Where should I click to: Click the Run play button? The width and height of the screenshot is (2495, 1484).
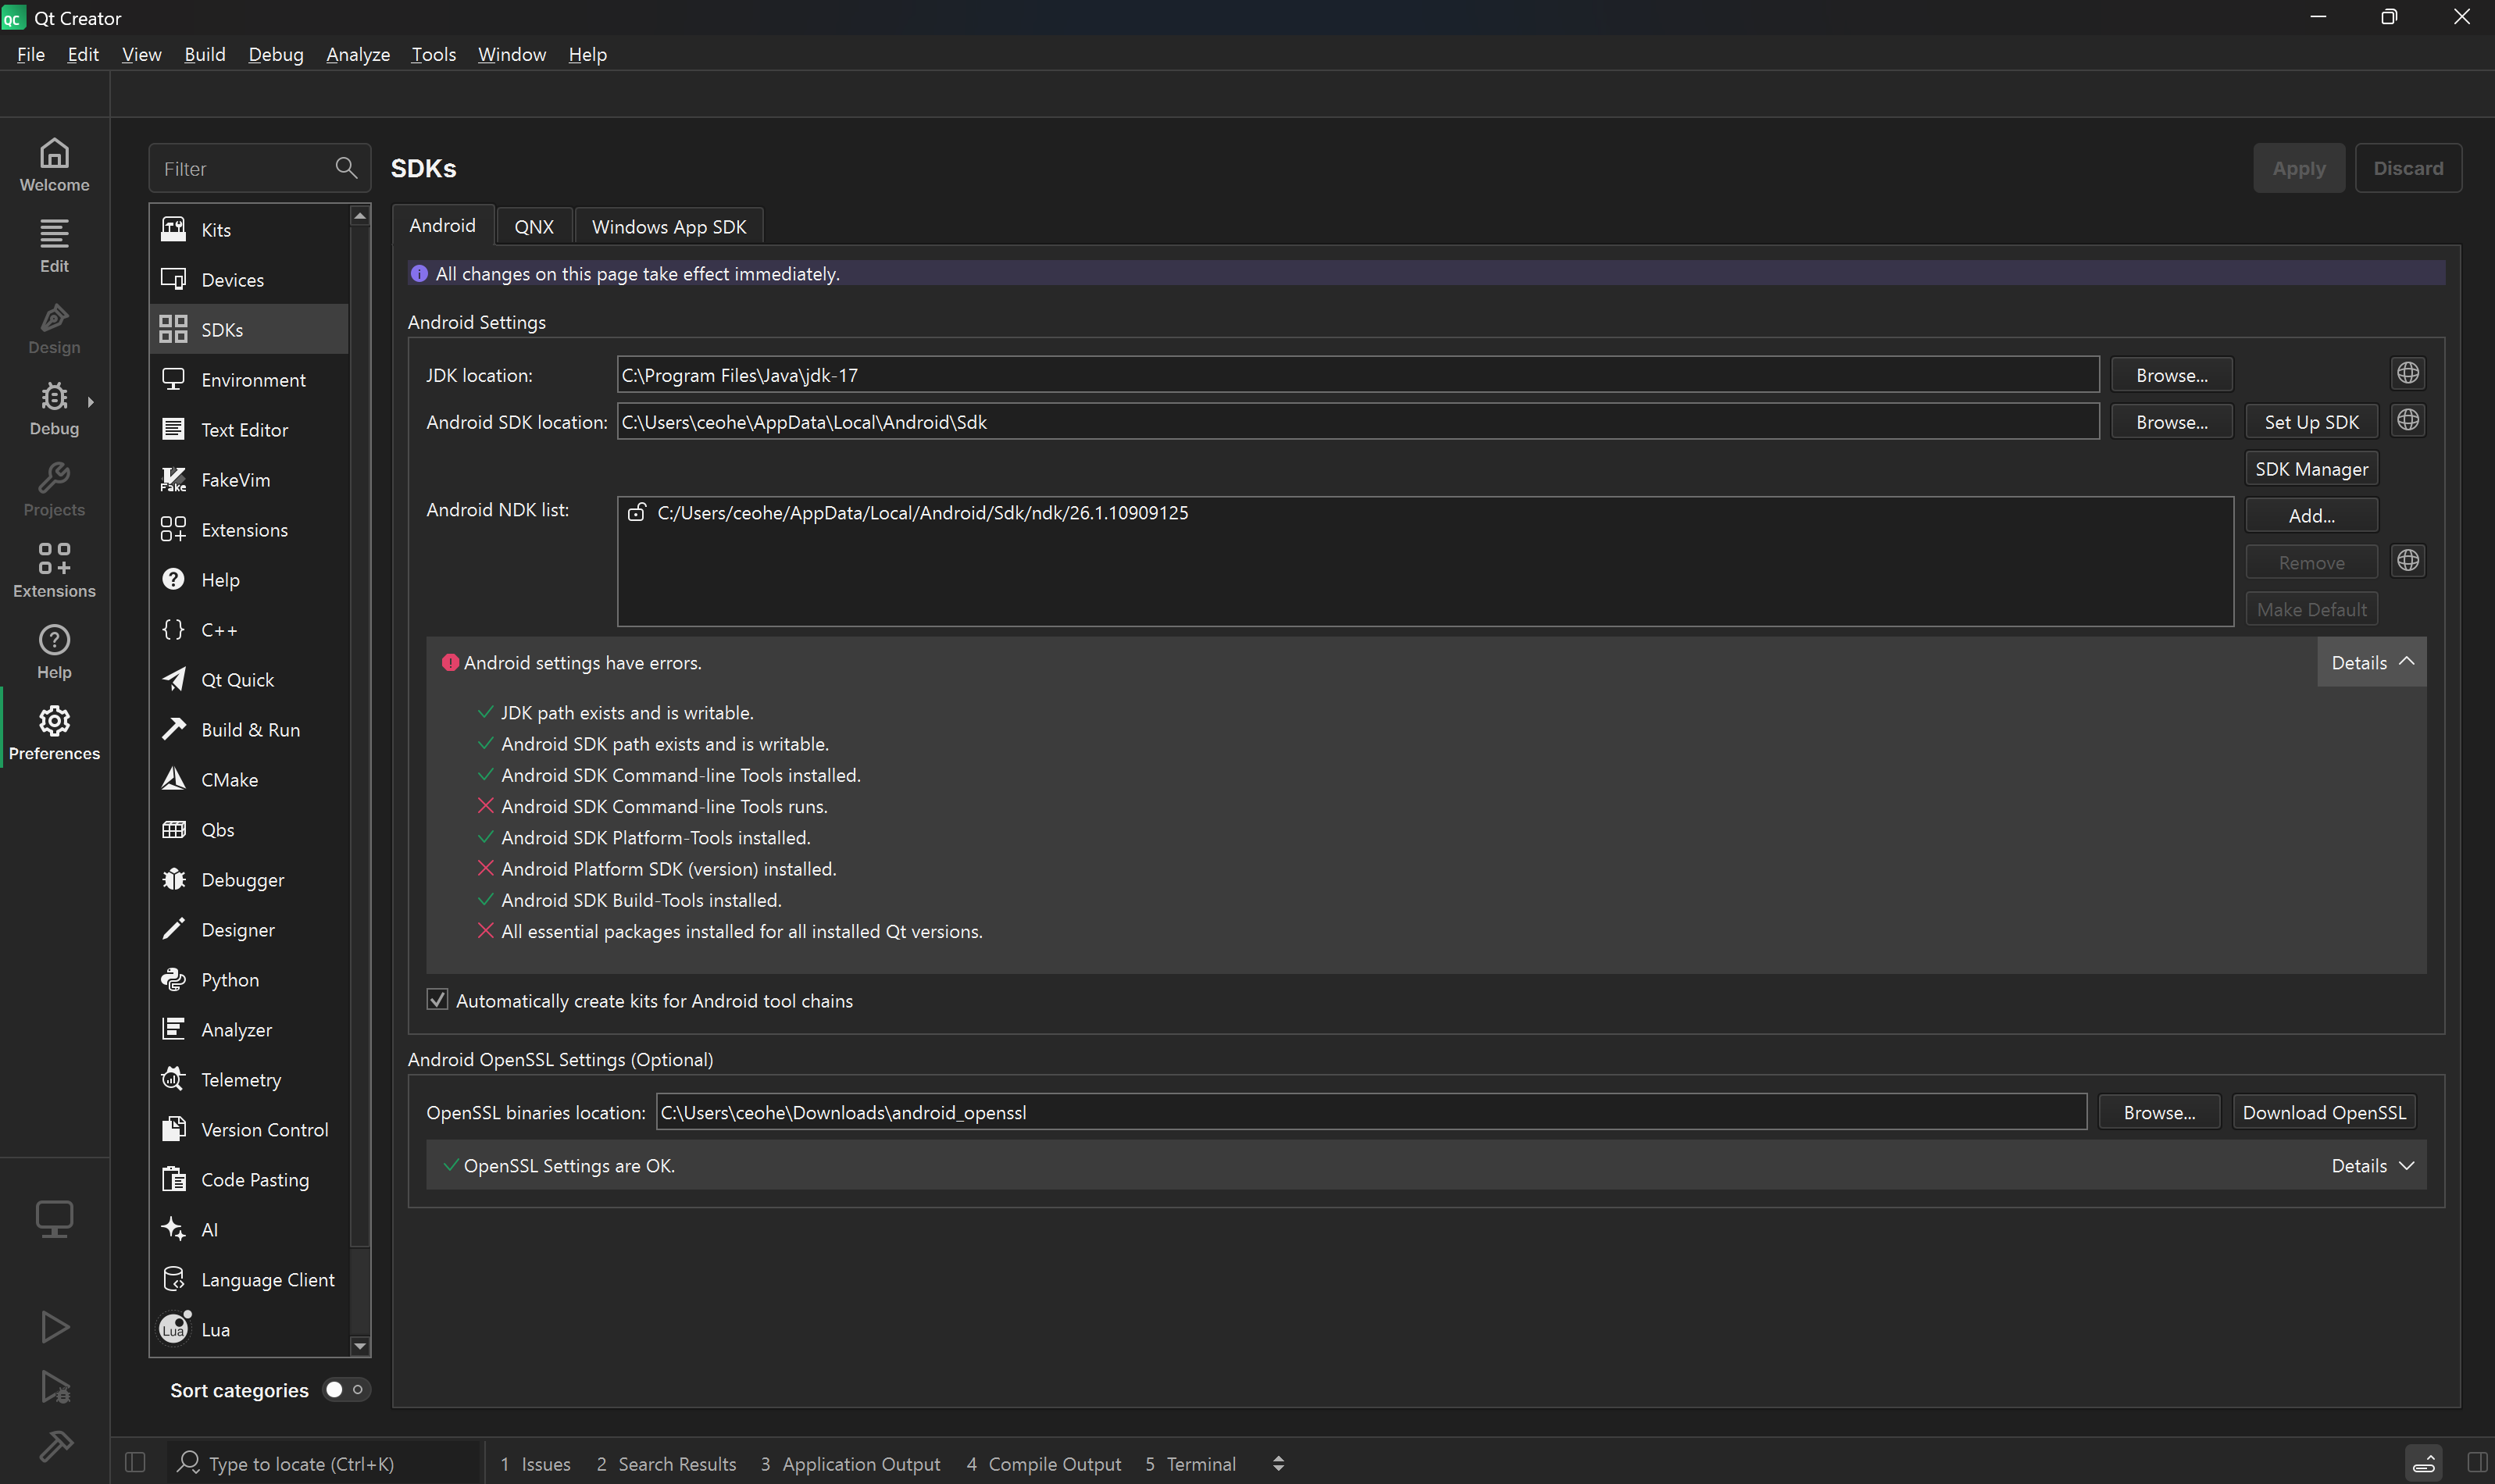[55, 1327]
